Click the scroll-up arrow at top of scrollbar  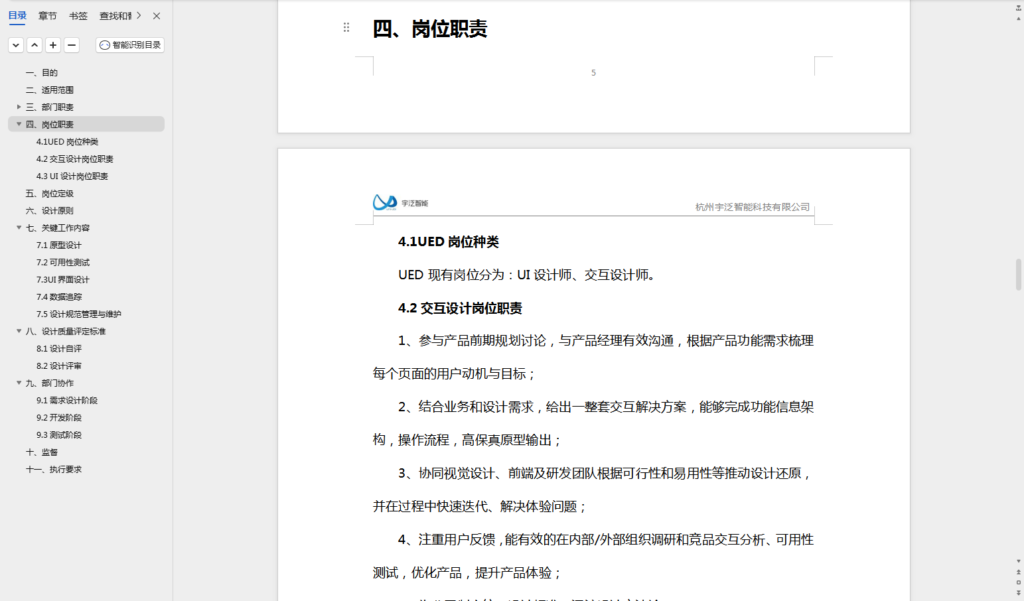(x=1018, y=18)
